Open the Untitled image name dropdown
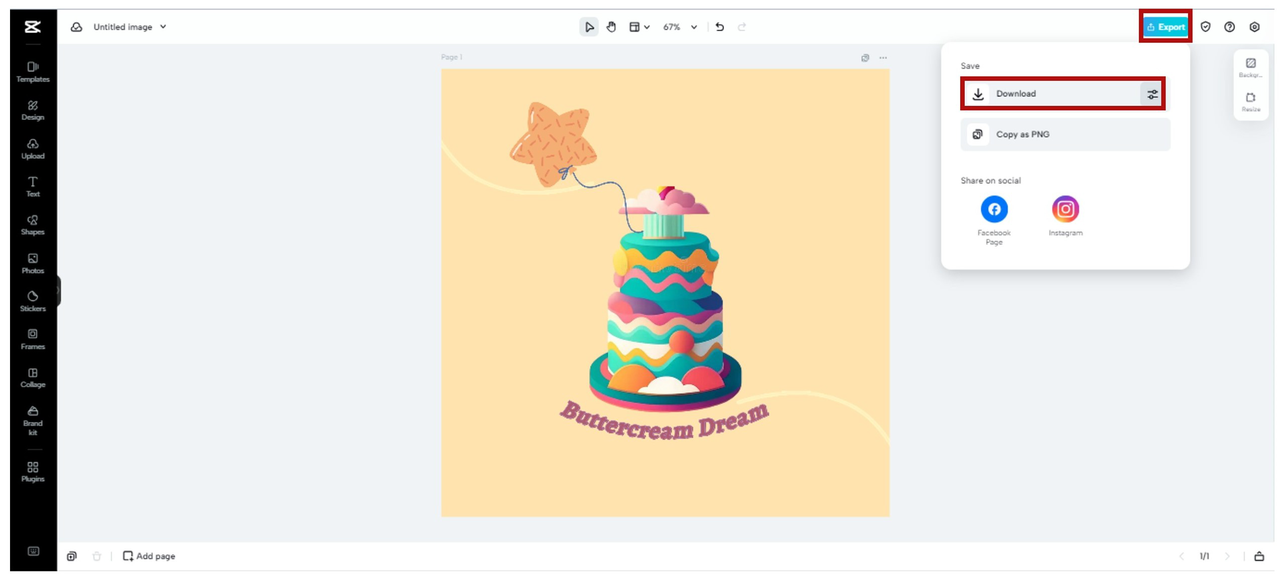The width and height of the screenshot is (1280, 582). (x=130, y=27)
